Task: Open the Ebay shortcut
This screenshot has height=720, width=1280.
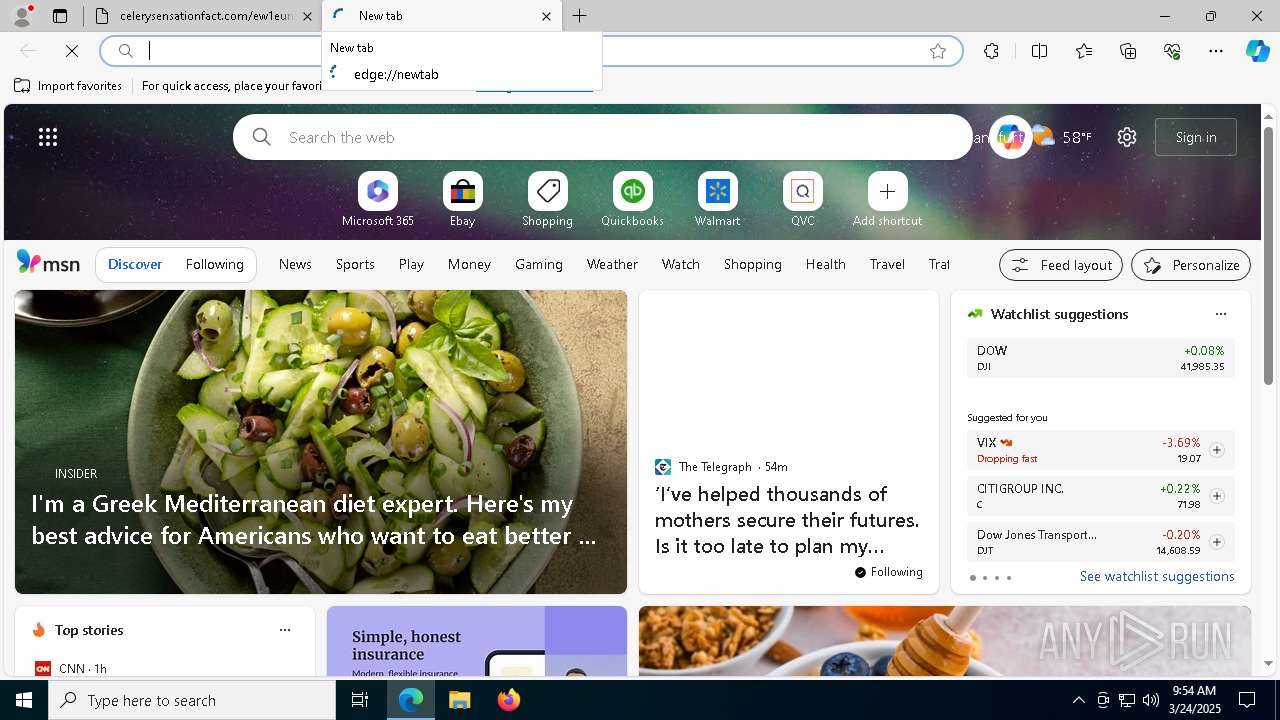Action: click(463, 199)
